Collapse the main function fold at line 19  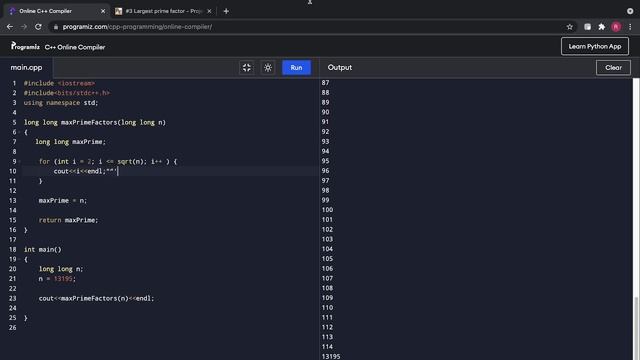[x=19, y=260]
